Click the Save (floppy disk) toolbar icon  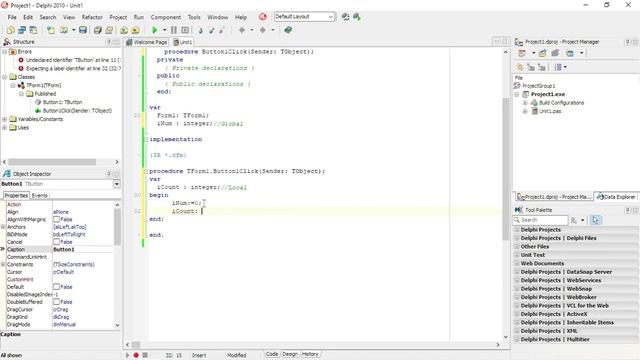pos(83,30)
